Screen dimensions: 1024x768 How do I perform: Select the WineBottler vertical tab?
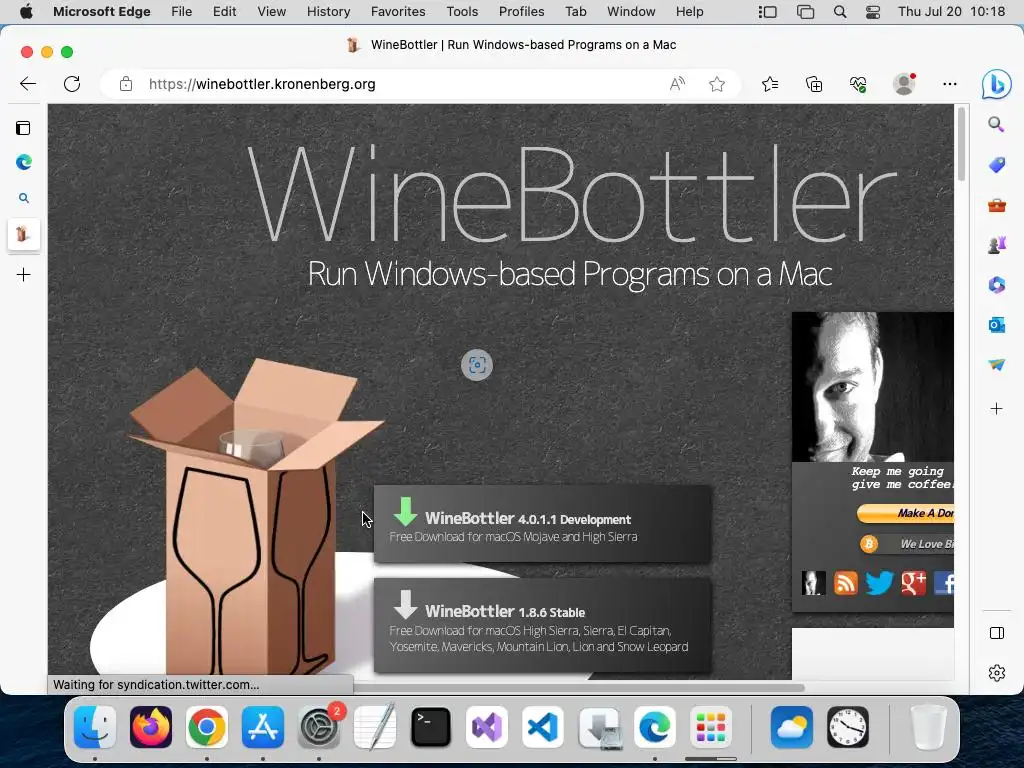pyautogui.click(x=24, y=234)
